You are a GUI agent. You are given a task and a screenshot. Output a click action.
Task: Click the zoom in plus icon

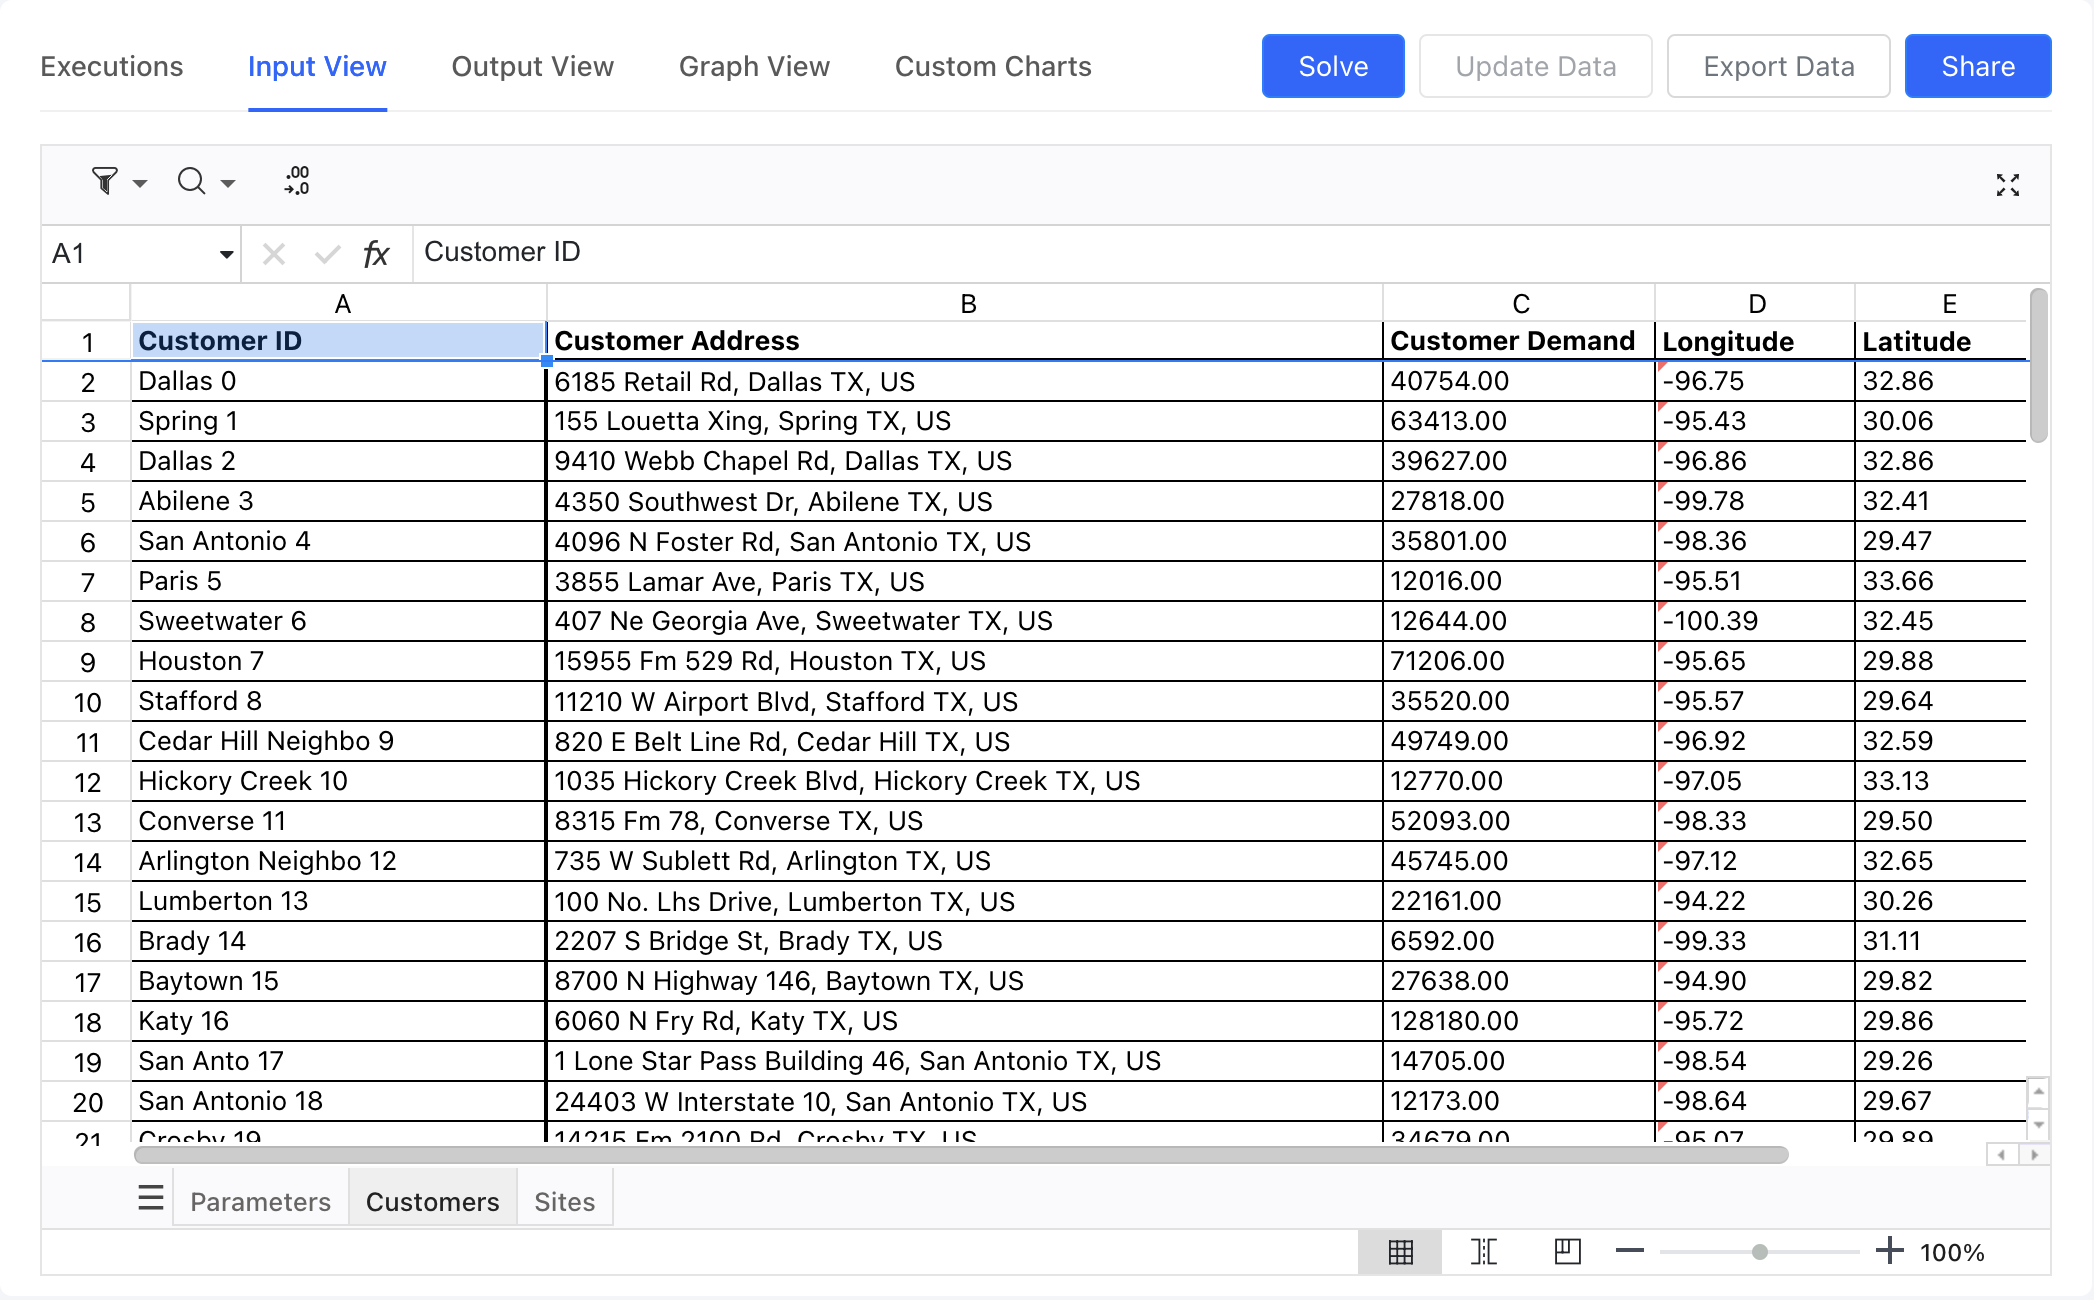[x=1889, y=1251]
